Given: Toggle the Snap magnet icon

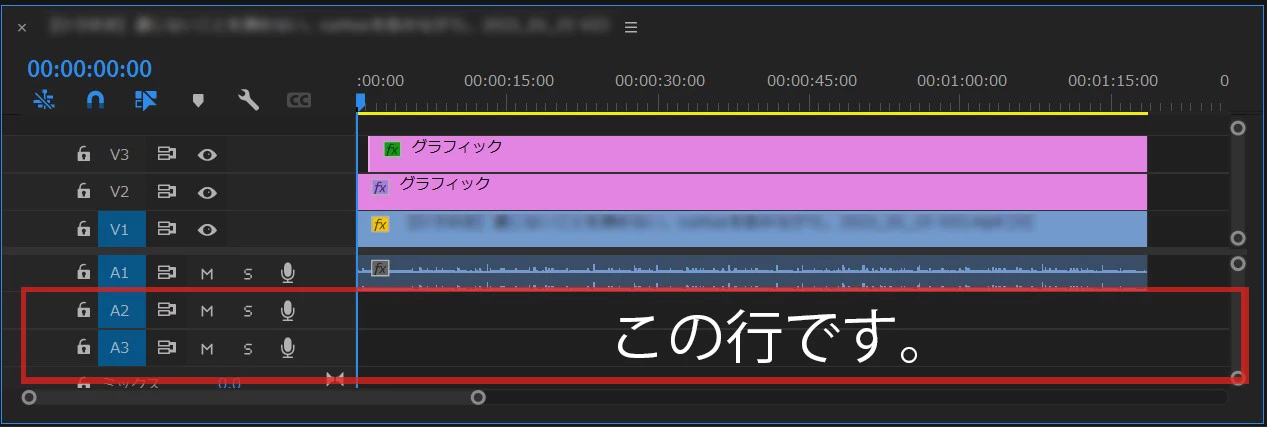Looking at the screenshot, I should [x=95, y=99].
